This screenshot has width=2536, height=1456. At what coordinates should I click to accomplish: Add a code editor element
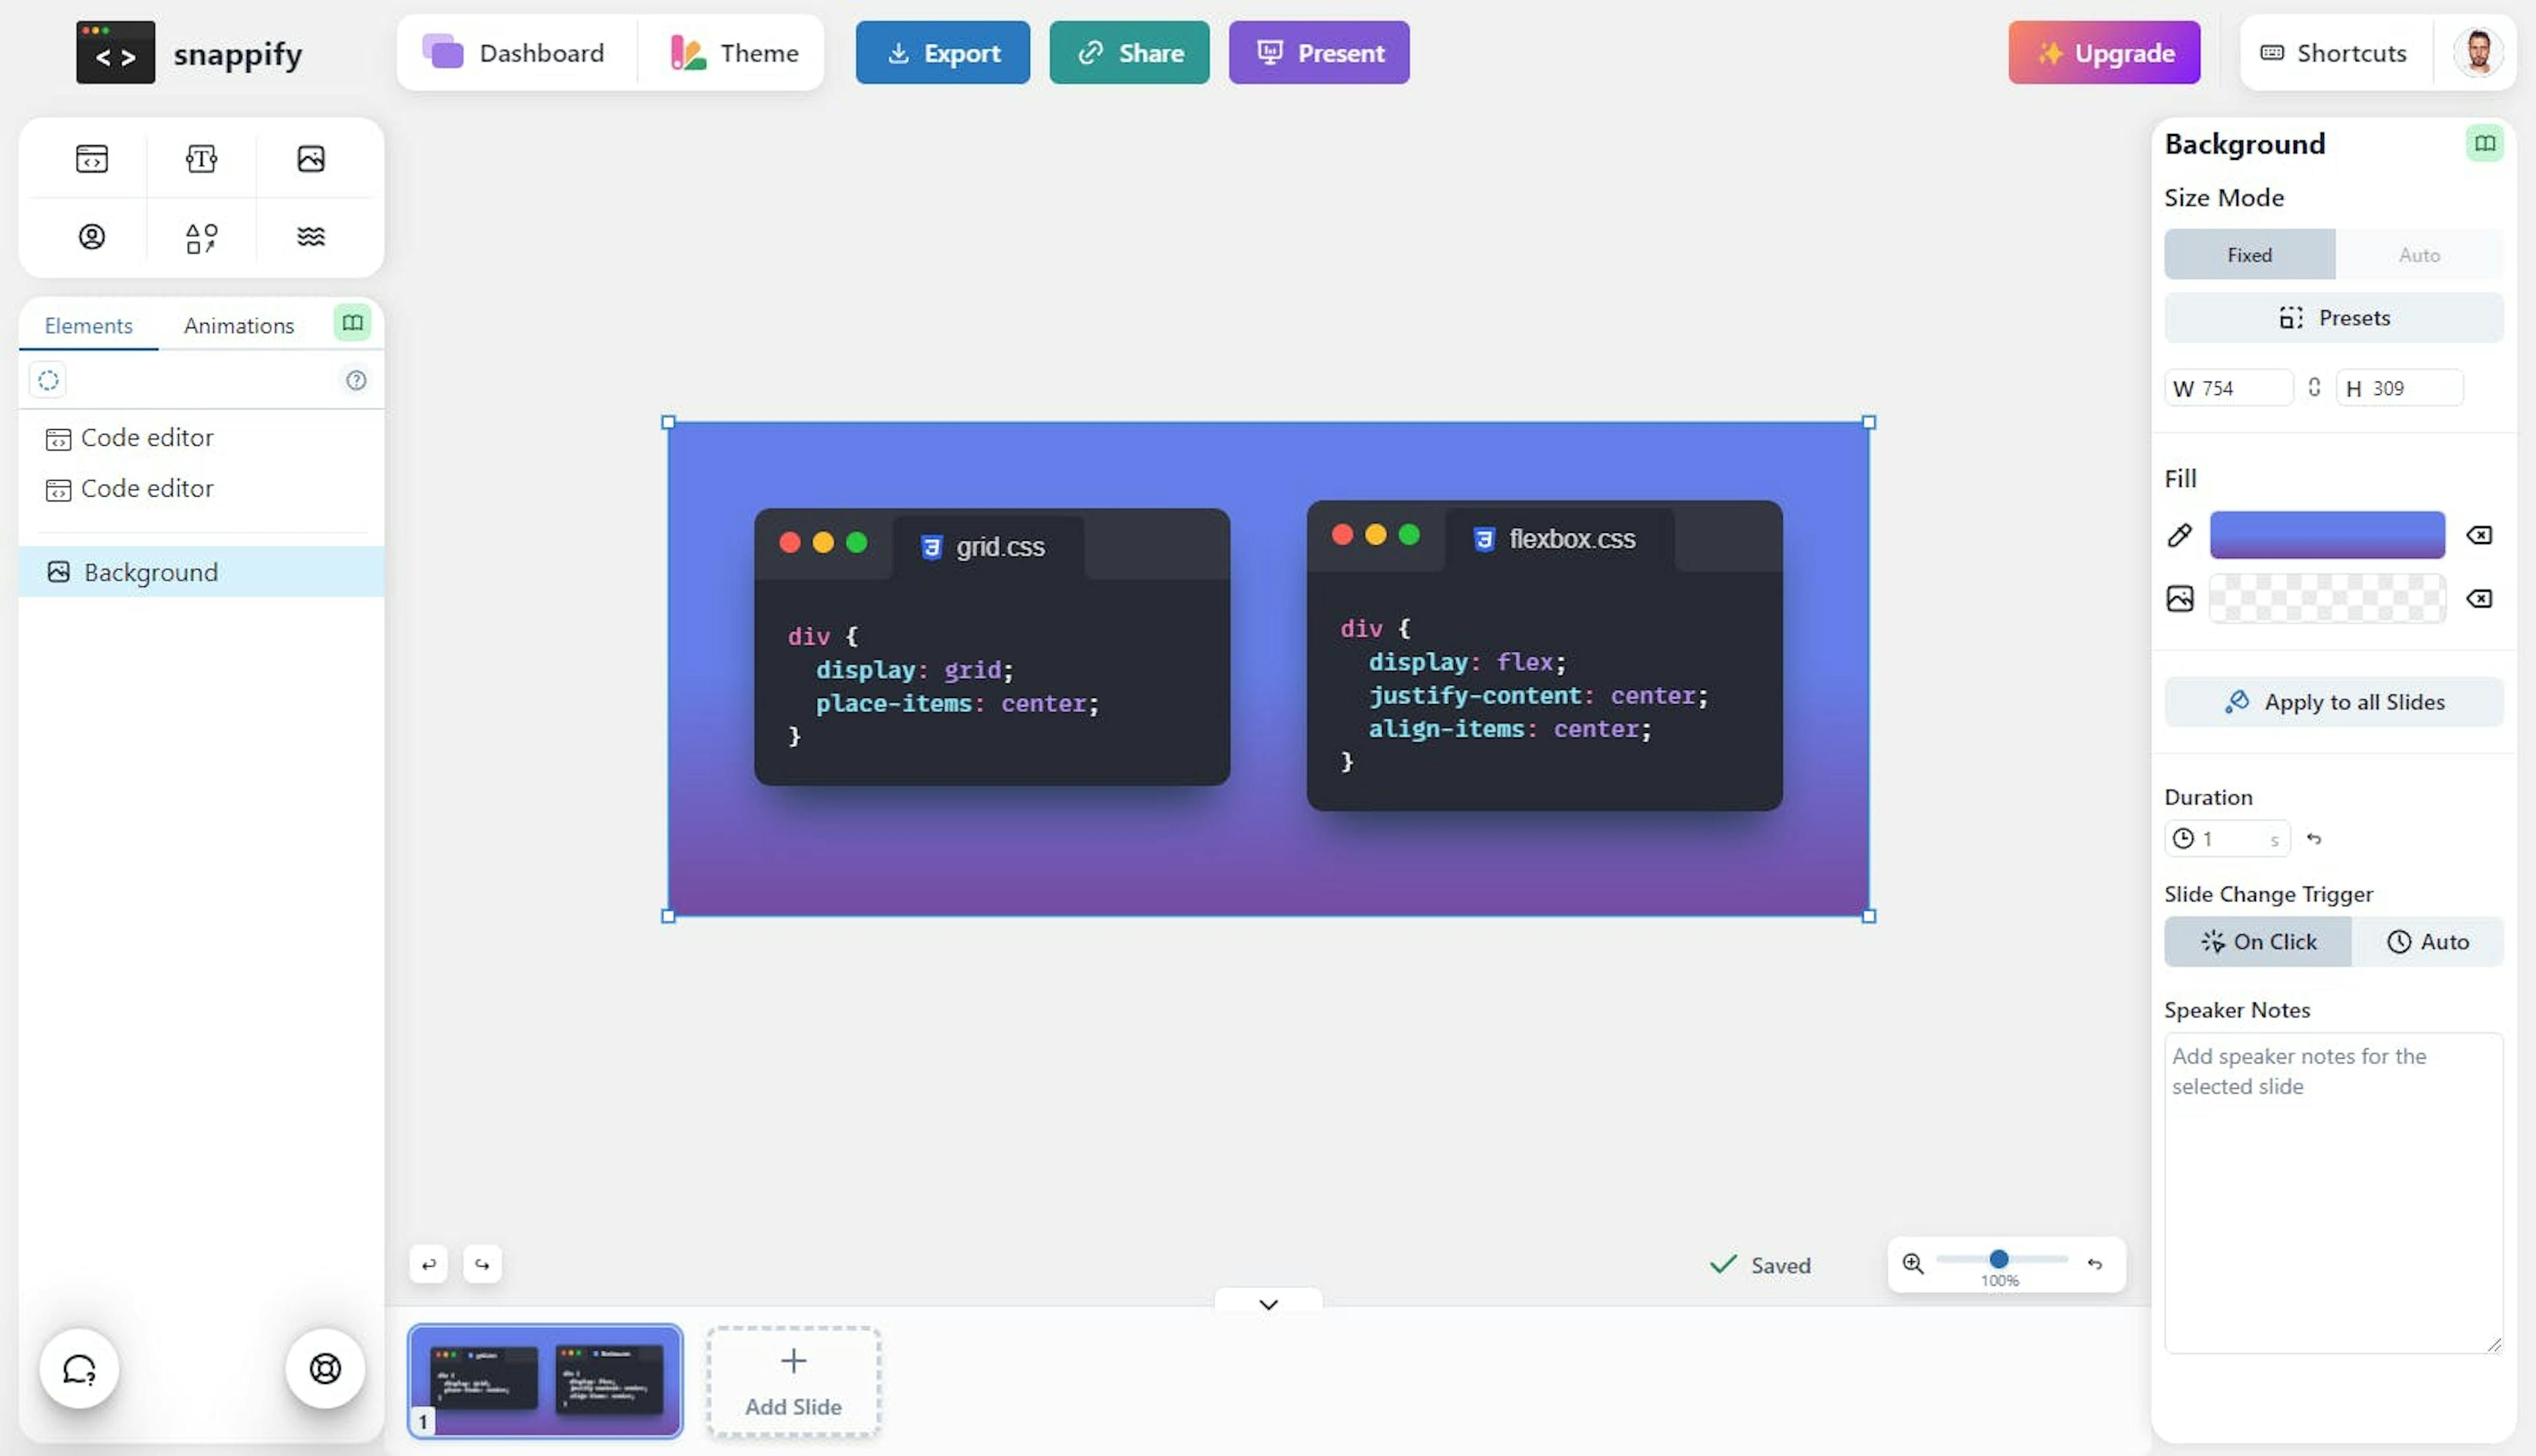[91, 158]
